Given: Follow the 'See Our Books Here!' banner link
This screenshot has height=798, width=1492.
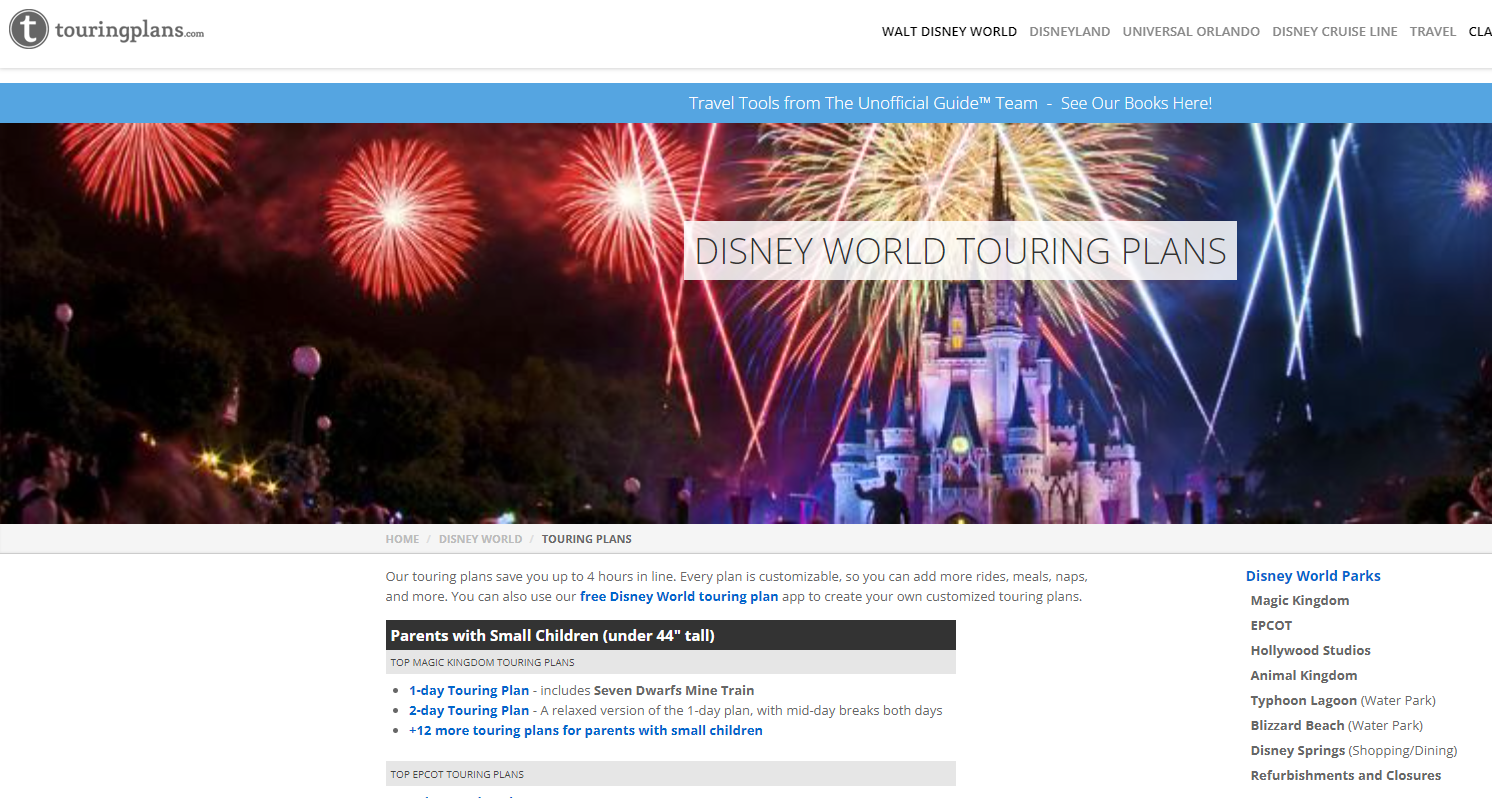Looking at the screenshot, I should (1136, 103).
